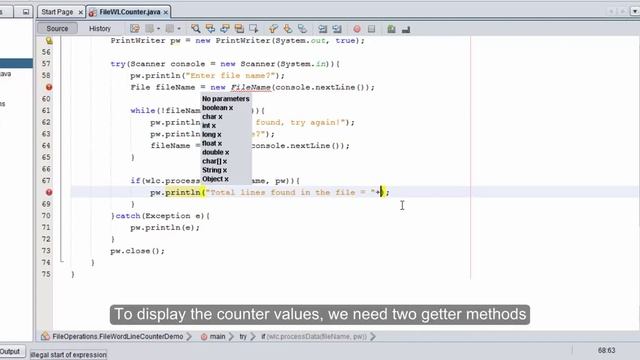The height and width of the screenshot is (360, 640).
Task: Click Find Next Occurrence icon
Action: pos(224,29)
